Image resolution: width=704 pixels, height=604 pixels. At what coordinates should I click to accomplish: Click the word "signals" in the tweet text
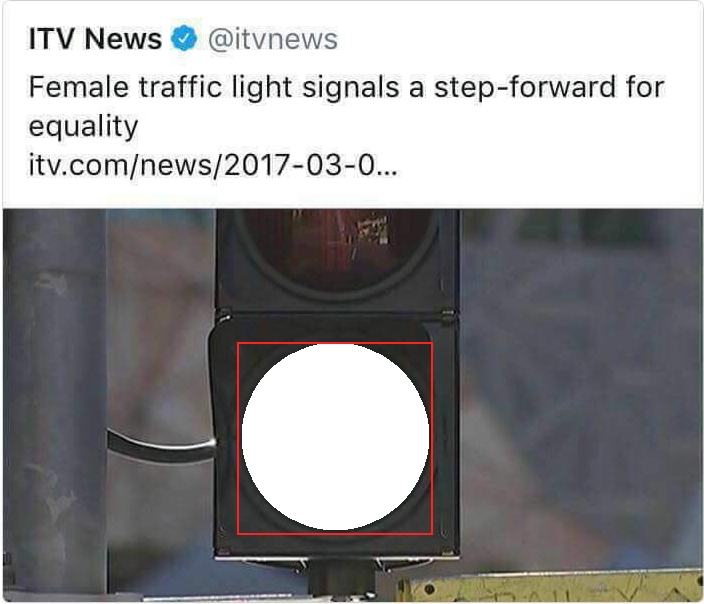351,87
